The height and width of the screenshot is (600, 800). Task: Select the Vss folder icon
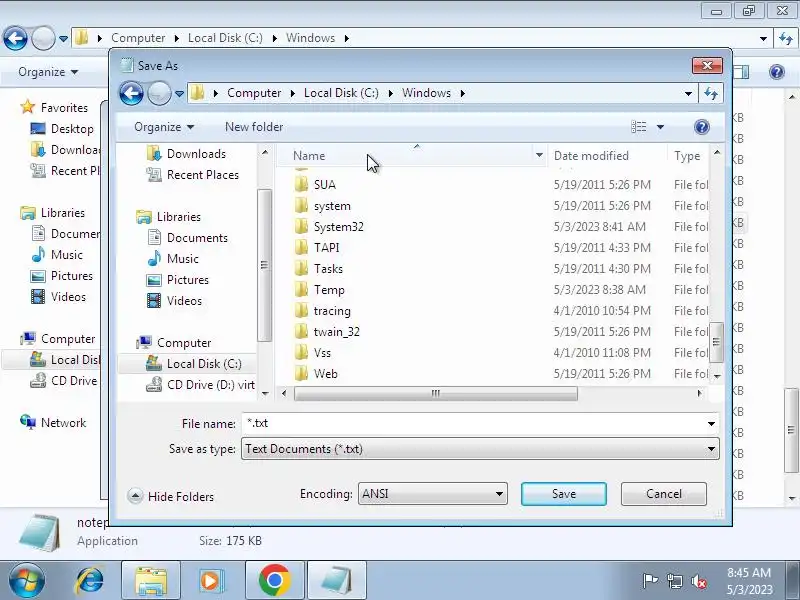(x=302, y=353)
